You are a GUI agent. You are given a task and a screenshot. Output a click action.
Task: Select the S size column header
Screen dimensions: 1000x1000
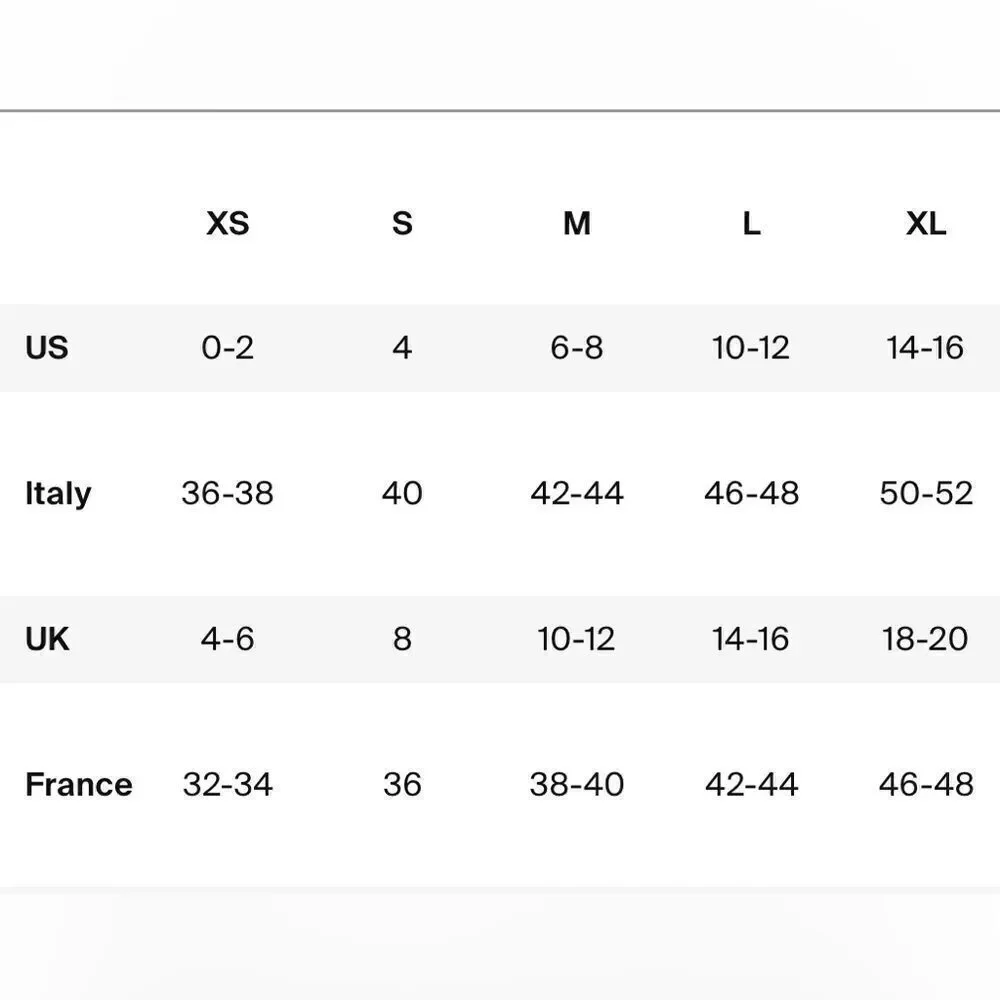[402, 223]
